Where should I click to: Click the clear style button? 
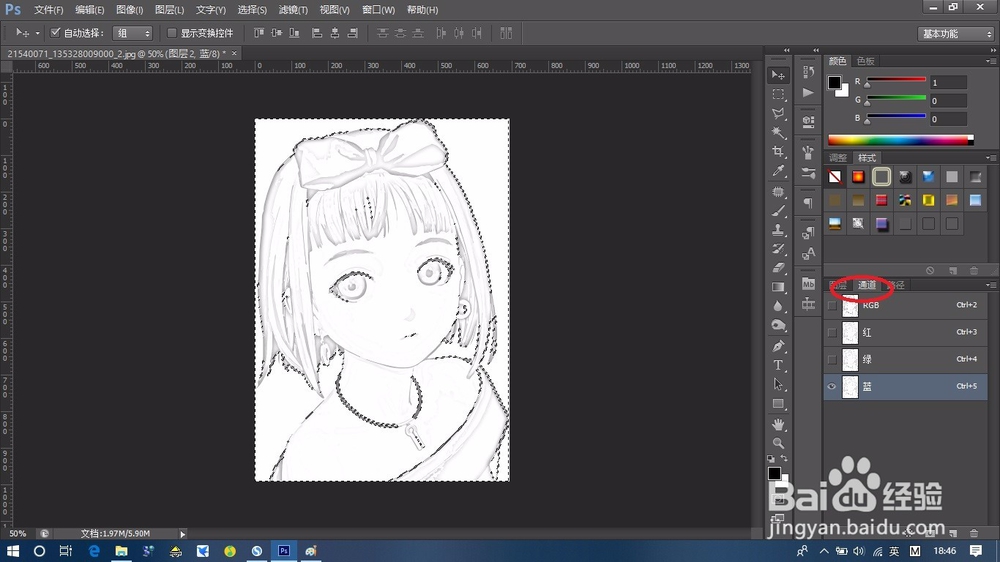930,270
